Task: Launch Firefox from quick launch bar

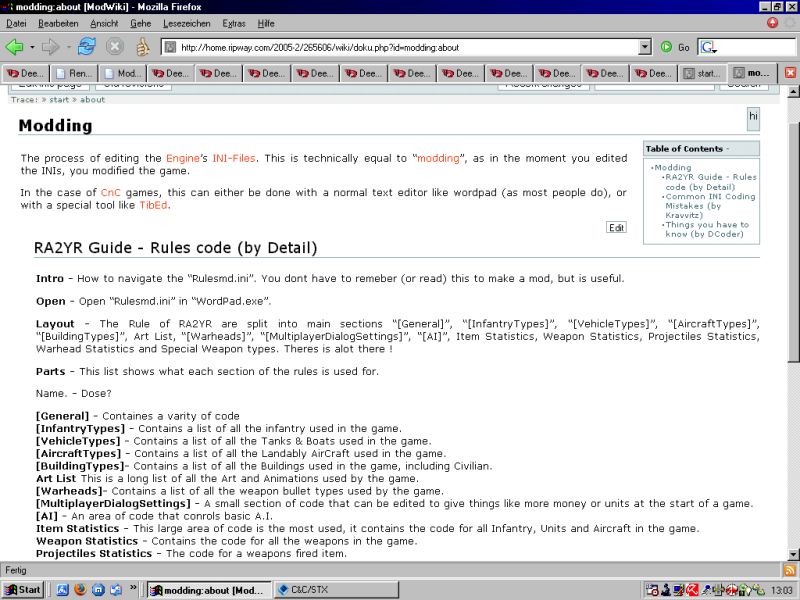Action: click(x=80, y=590)
